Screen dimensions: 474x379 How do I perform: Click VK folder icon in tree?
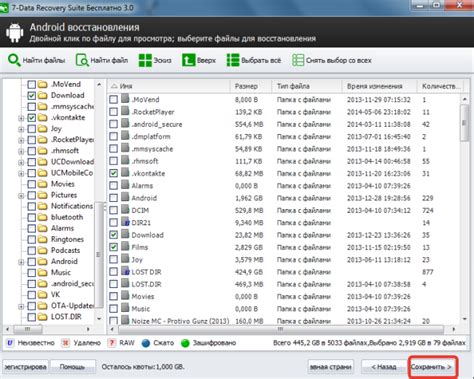coord(42,295)
